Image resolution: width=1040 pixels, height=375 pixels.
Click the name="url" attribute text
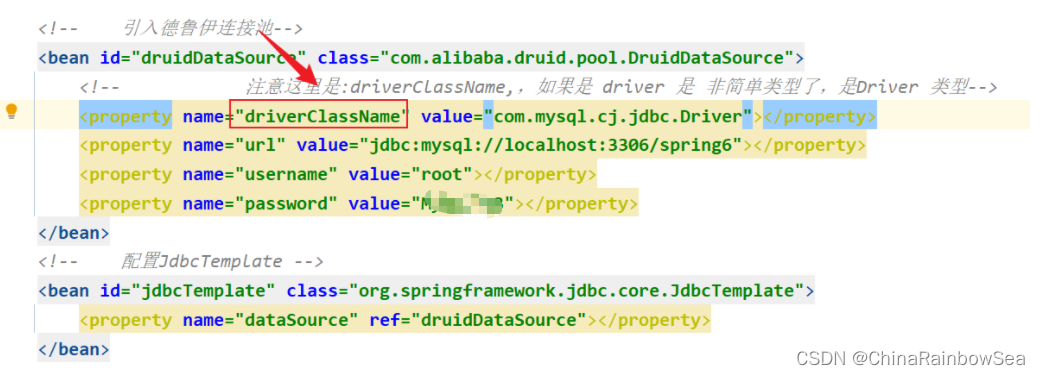(x=233, y=145)
